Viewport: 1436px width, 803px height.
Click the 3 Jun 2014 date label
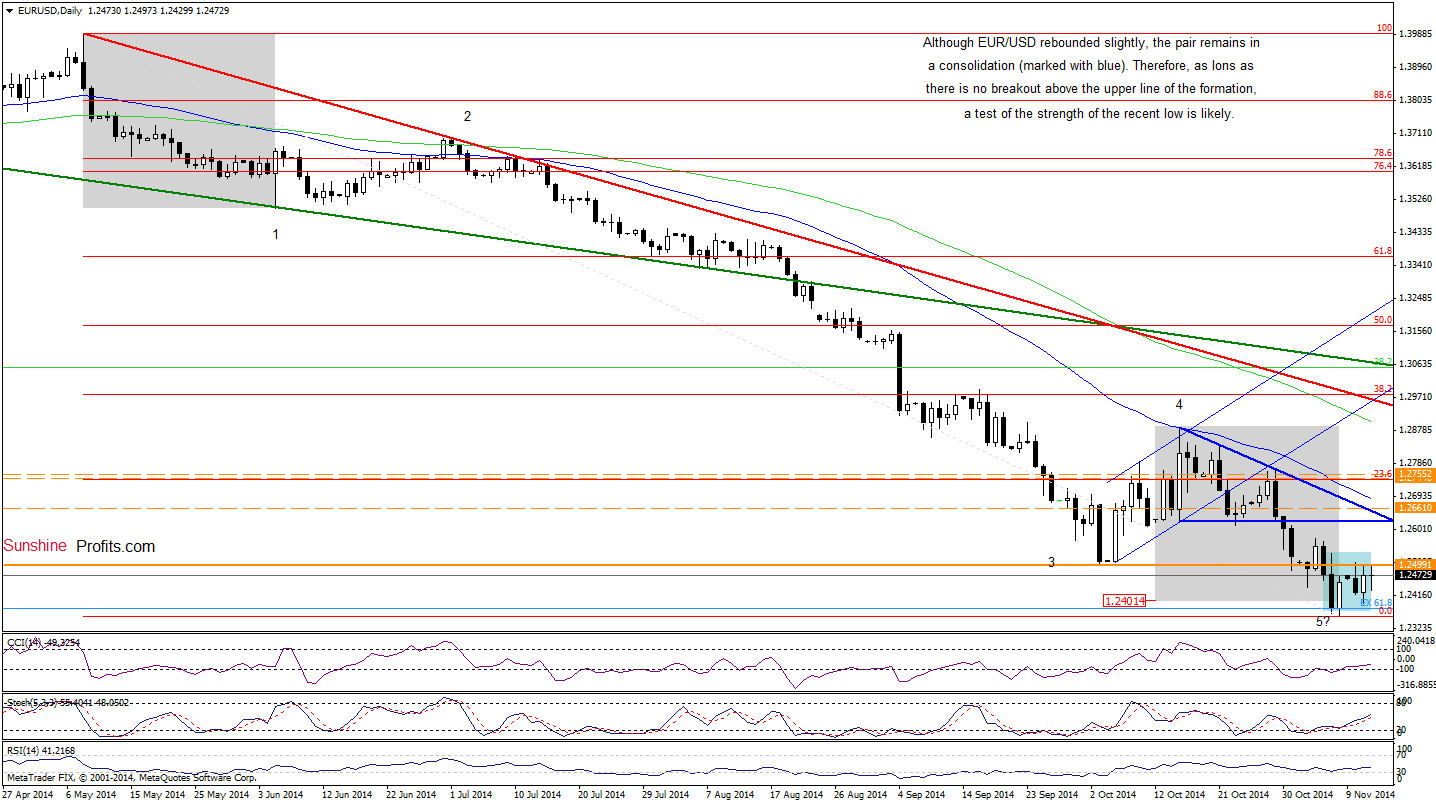tap(280, 795)
